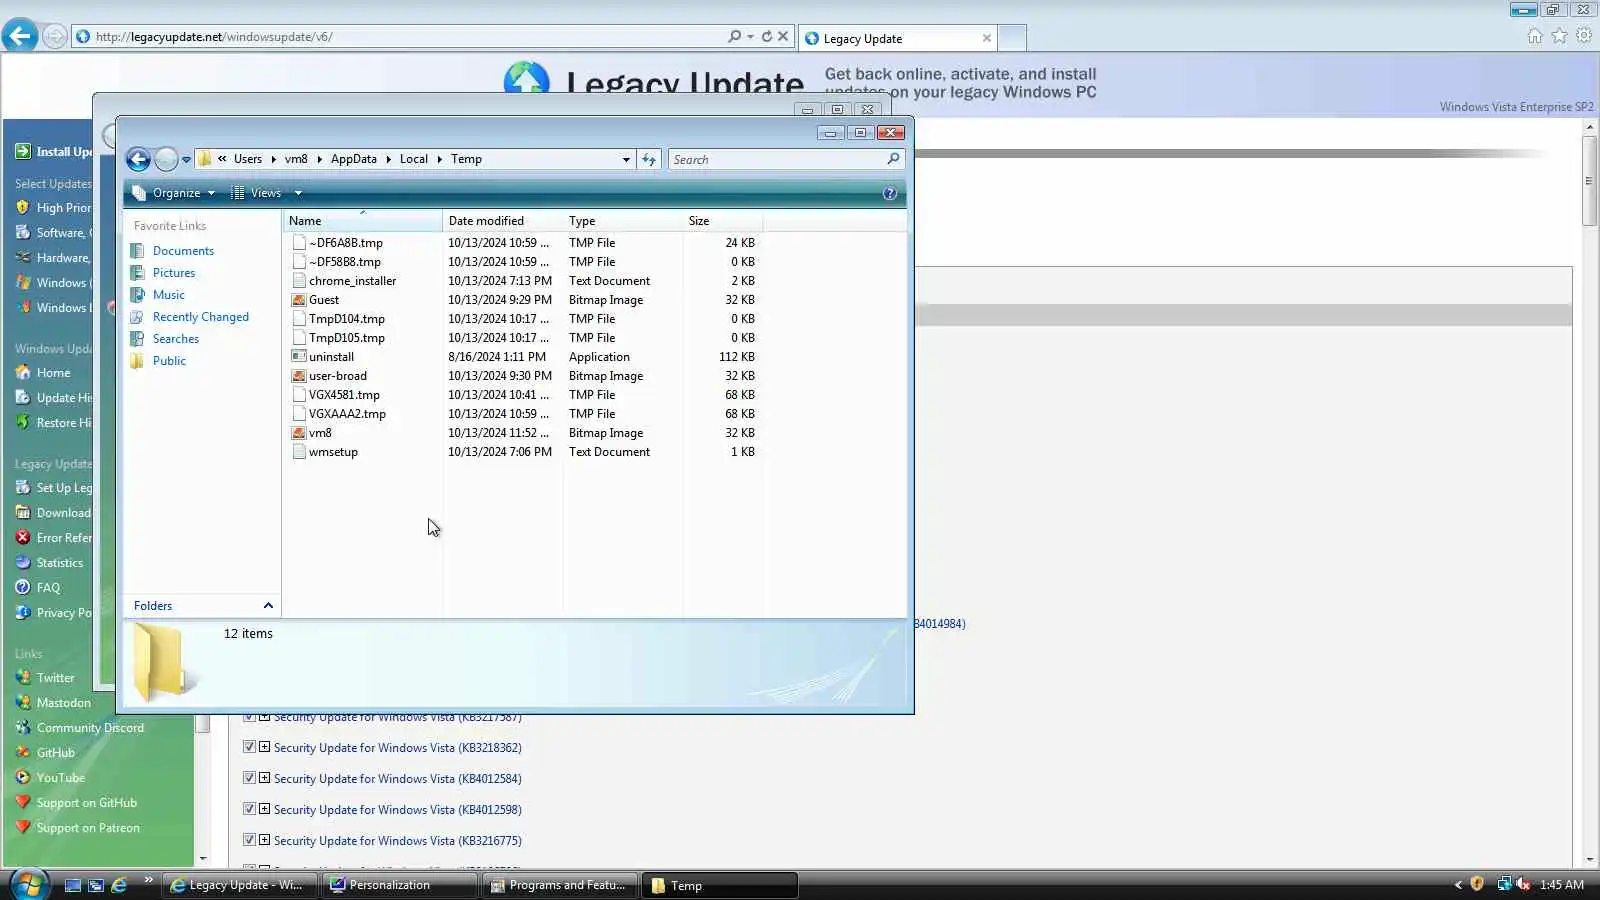Go back in the Temp Explorer window

(x=138, y=159)
